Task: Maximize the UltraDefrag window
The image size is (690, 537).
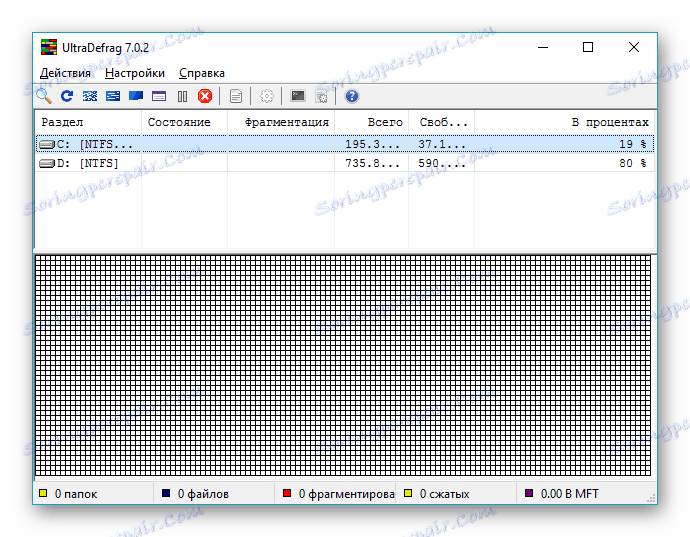Action: pyautogui.click(x=588, y=47)
